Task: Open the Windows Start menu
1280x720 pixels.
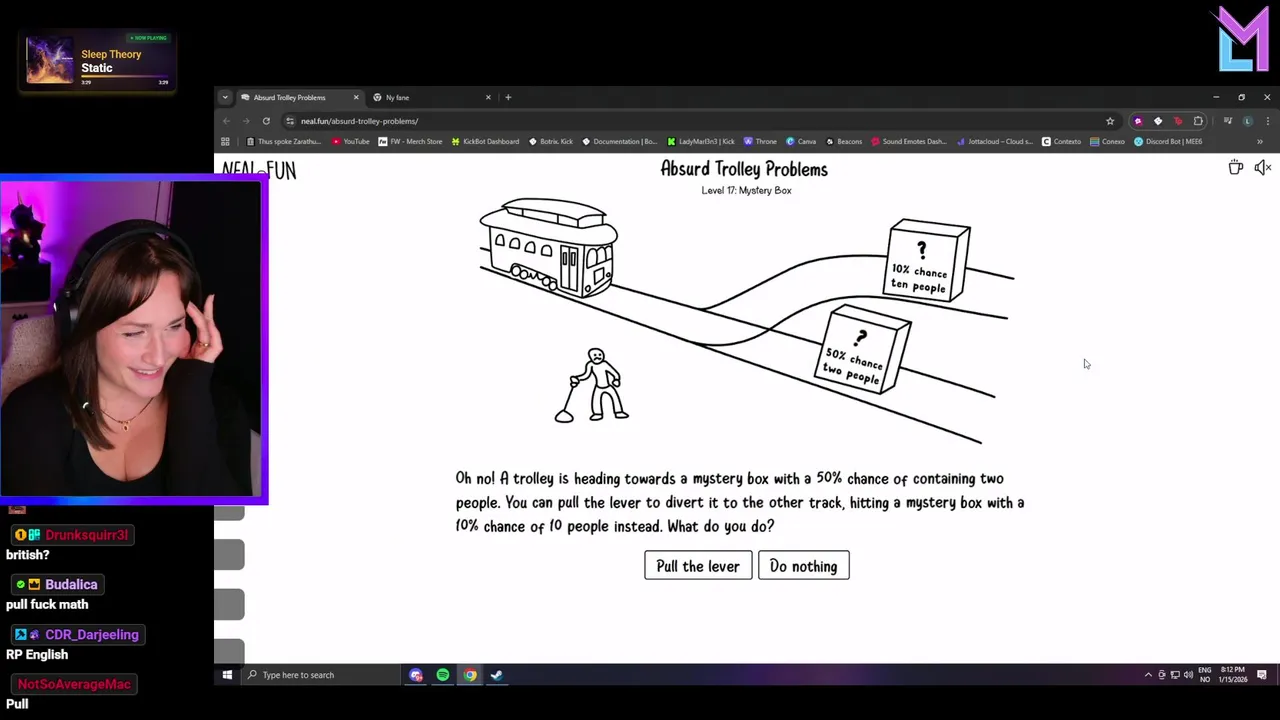Action: point(227,675)
